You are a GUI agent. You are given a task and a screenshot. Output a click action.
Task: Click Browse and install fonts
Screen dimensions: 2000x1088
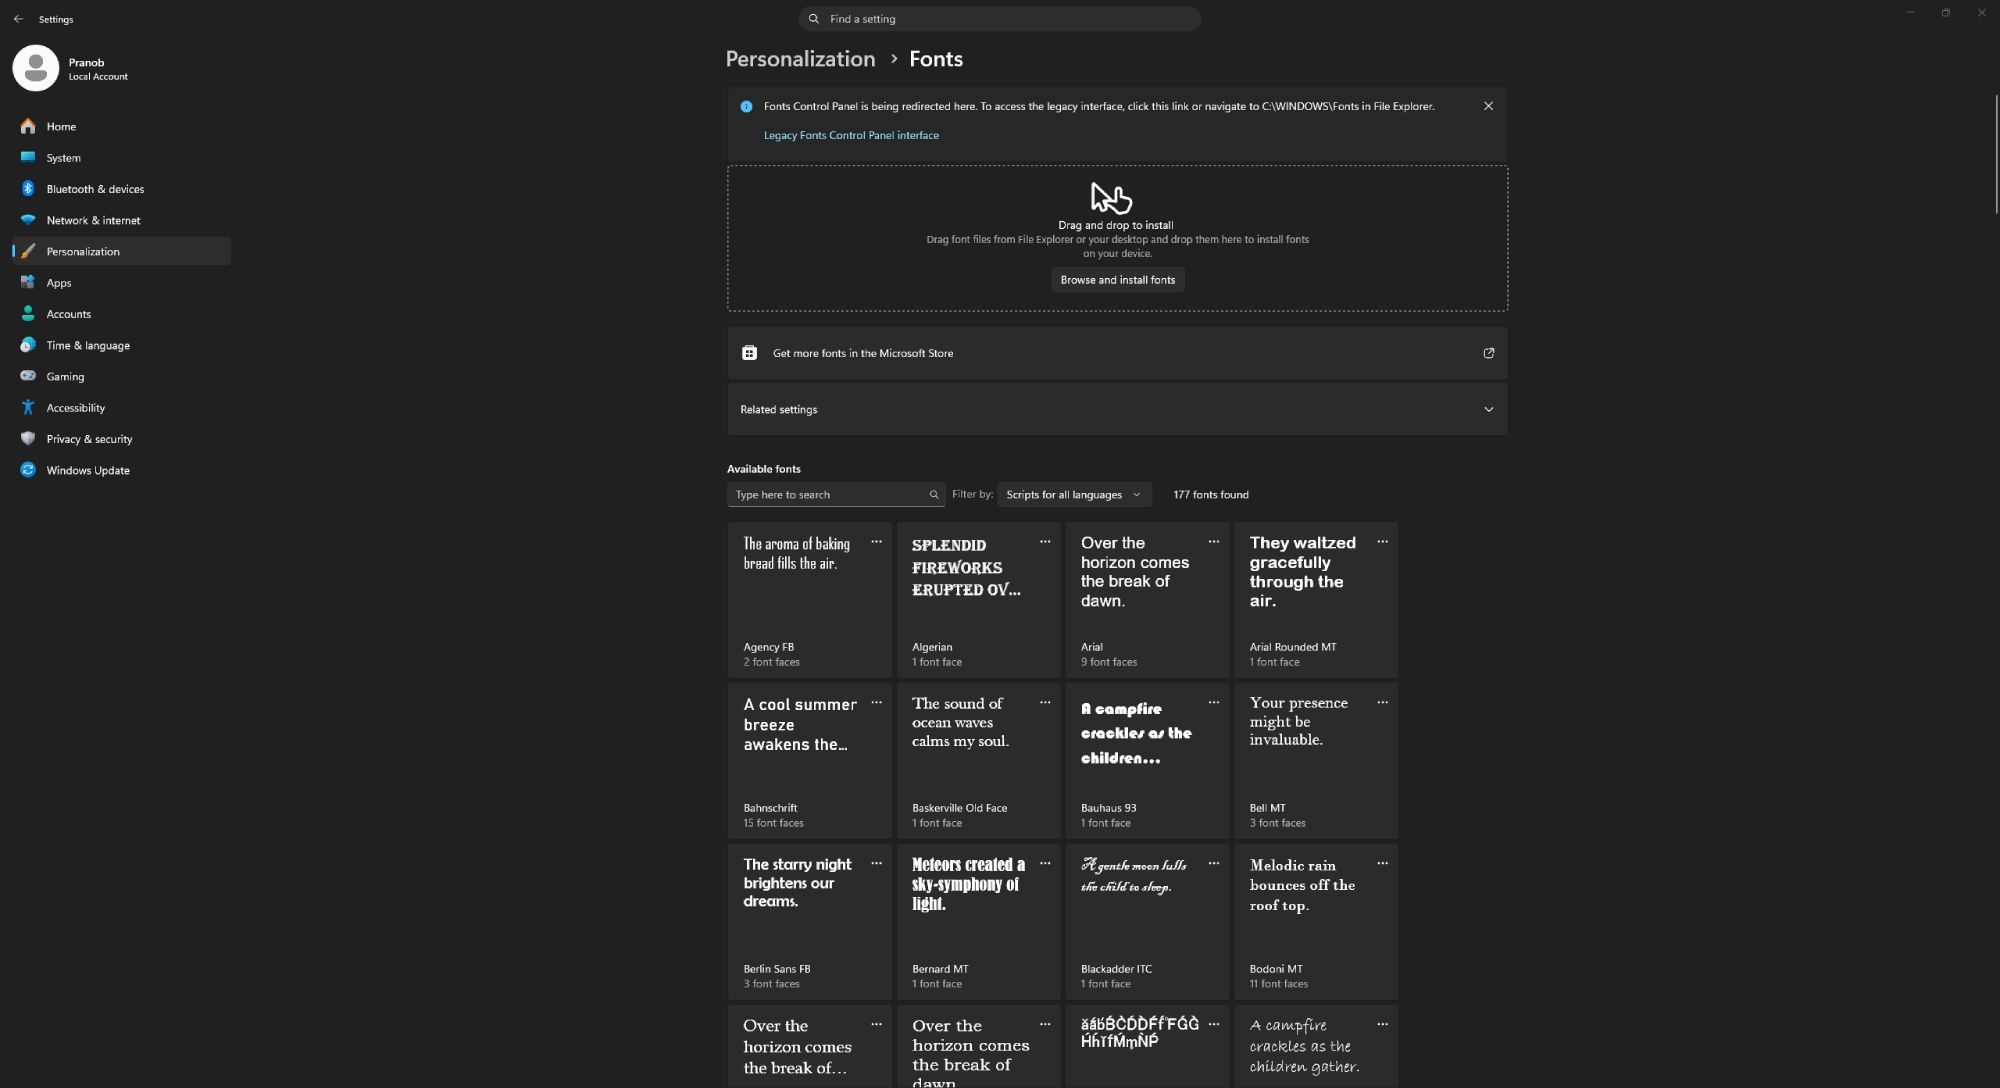click(1117, 280)
